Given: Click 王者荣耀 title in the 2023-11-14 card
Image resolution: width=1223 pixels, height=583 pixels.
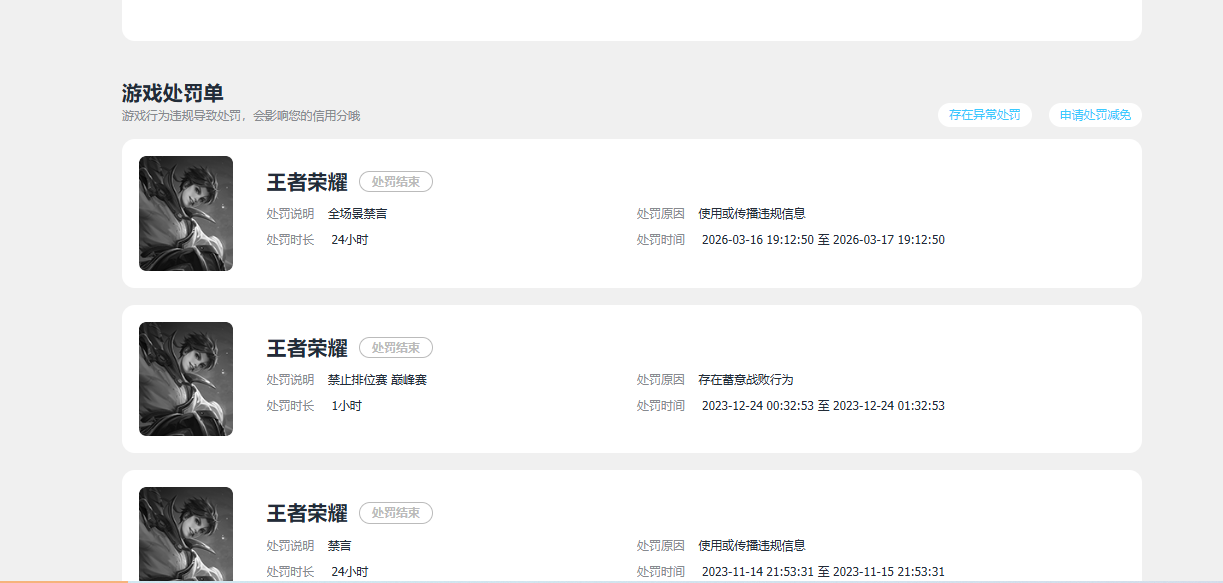Looking at the screenshot, I should 307,513.
